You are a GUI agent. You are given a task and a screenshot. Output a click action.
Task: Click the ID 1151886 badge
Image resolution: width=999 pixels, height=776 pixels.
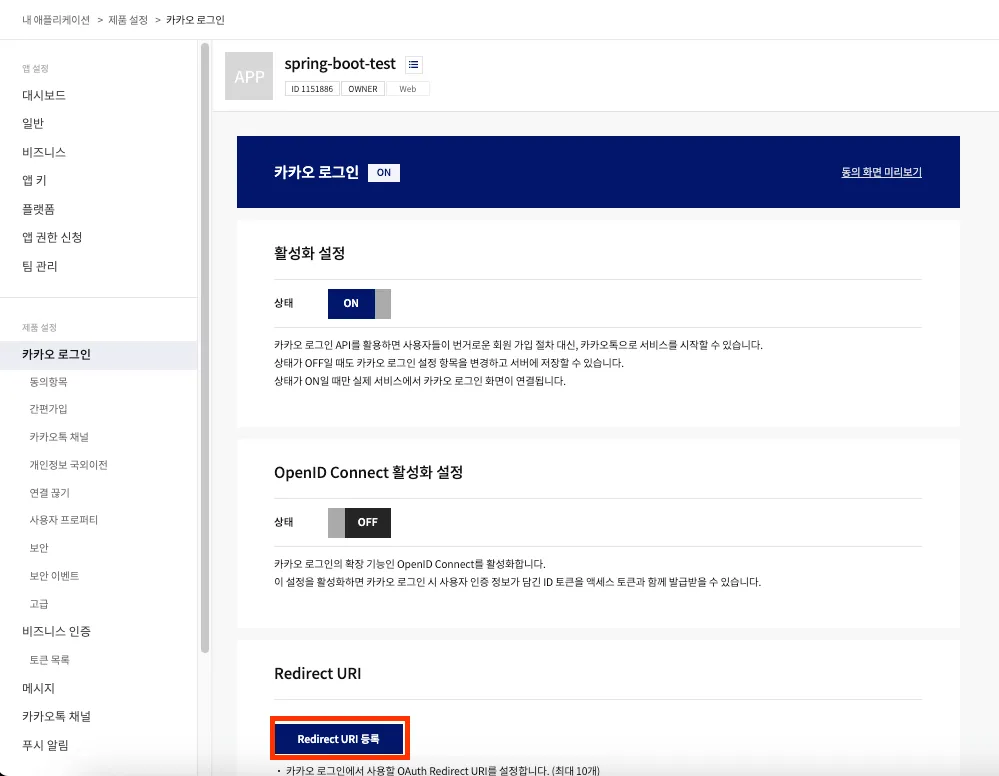click(x=312, y=89)
